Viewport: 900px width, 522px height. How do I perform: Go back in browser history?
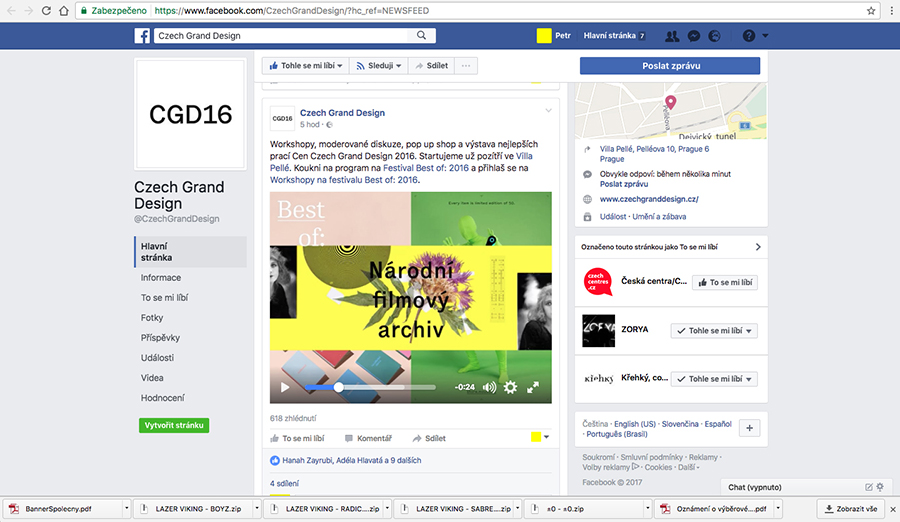[11, 10]
